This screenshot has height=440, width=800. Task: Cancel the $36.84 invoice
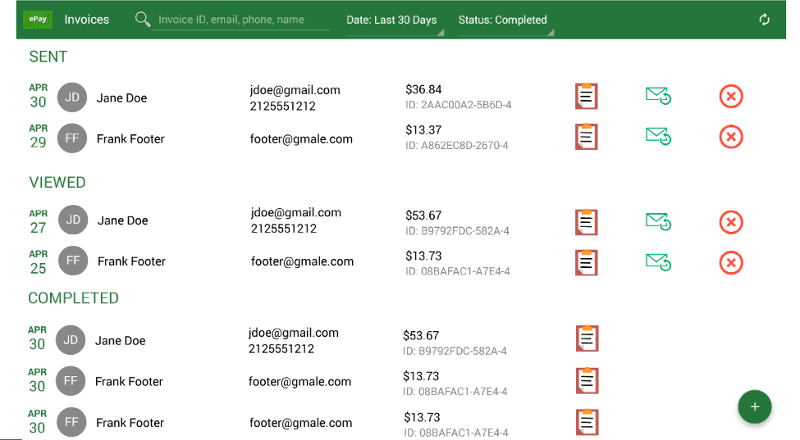pyautogui.click(x=731, y=96)
